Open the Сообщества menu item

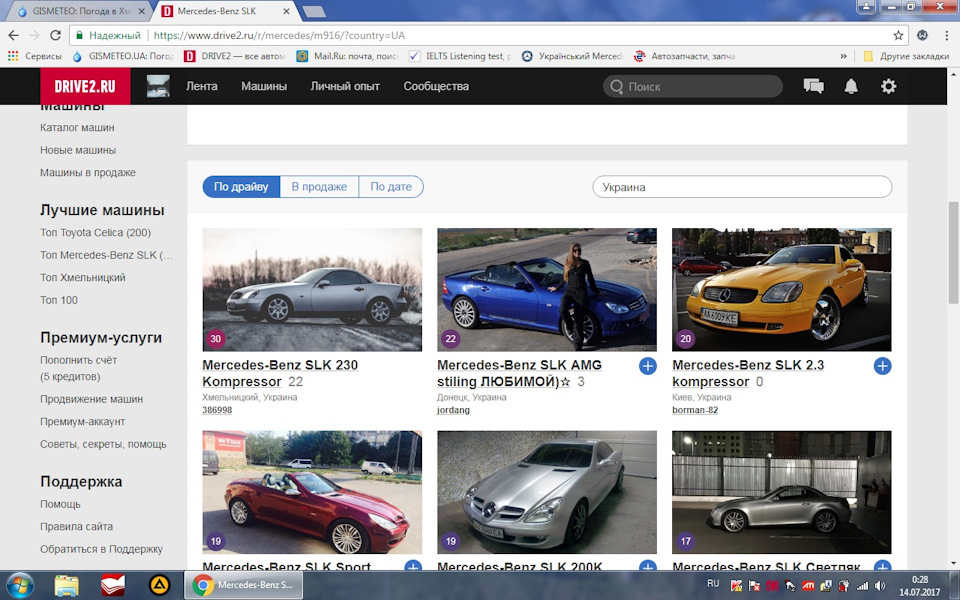point(436,86)
